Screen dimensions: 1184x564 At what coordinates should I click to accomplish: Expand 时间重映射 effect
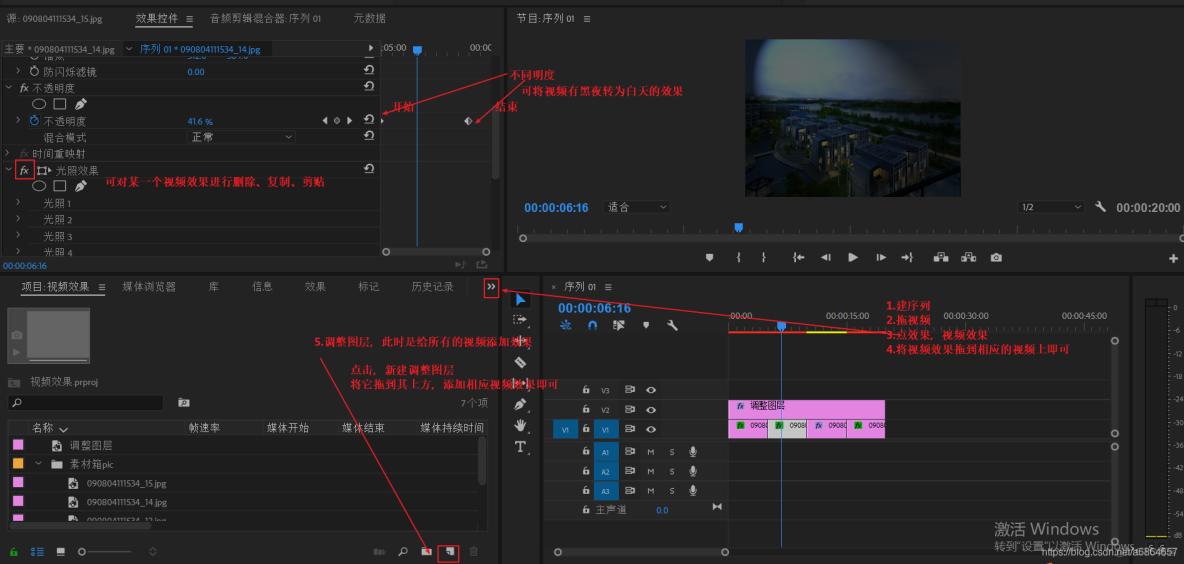(9, 153)
